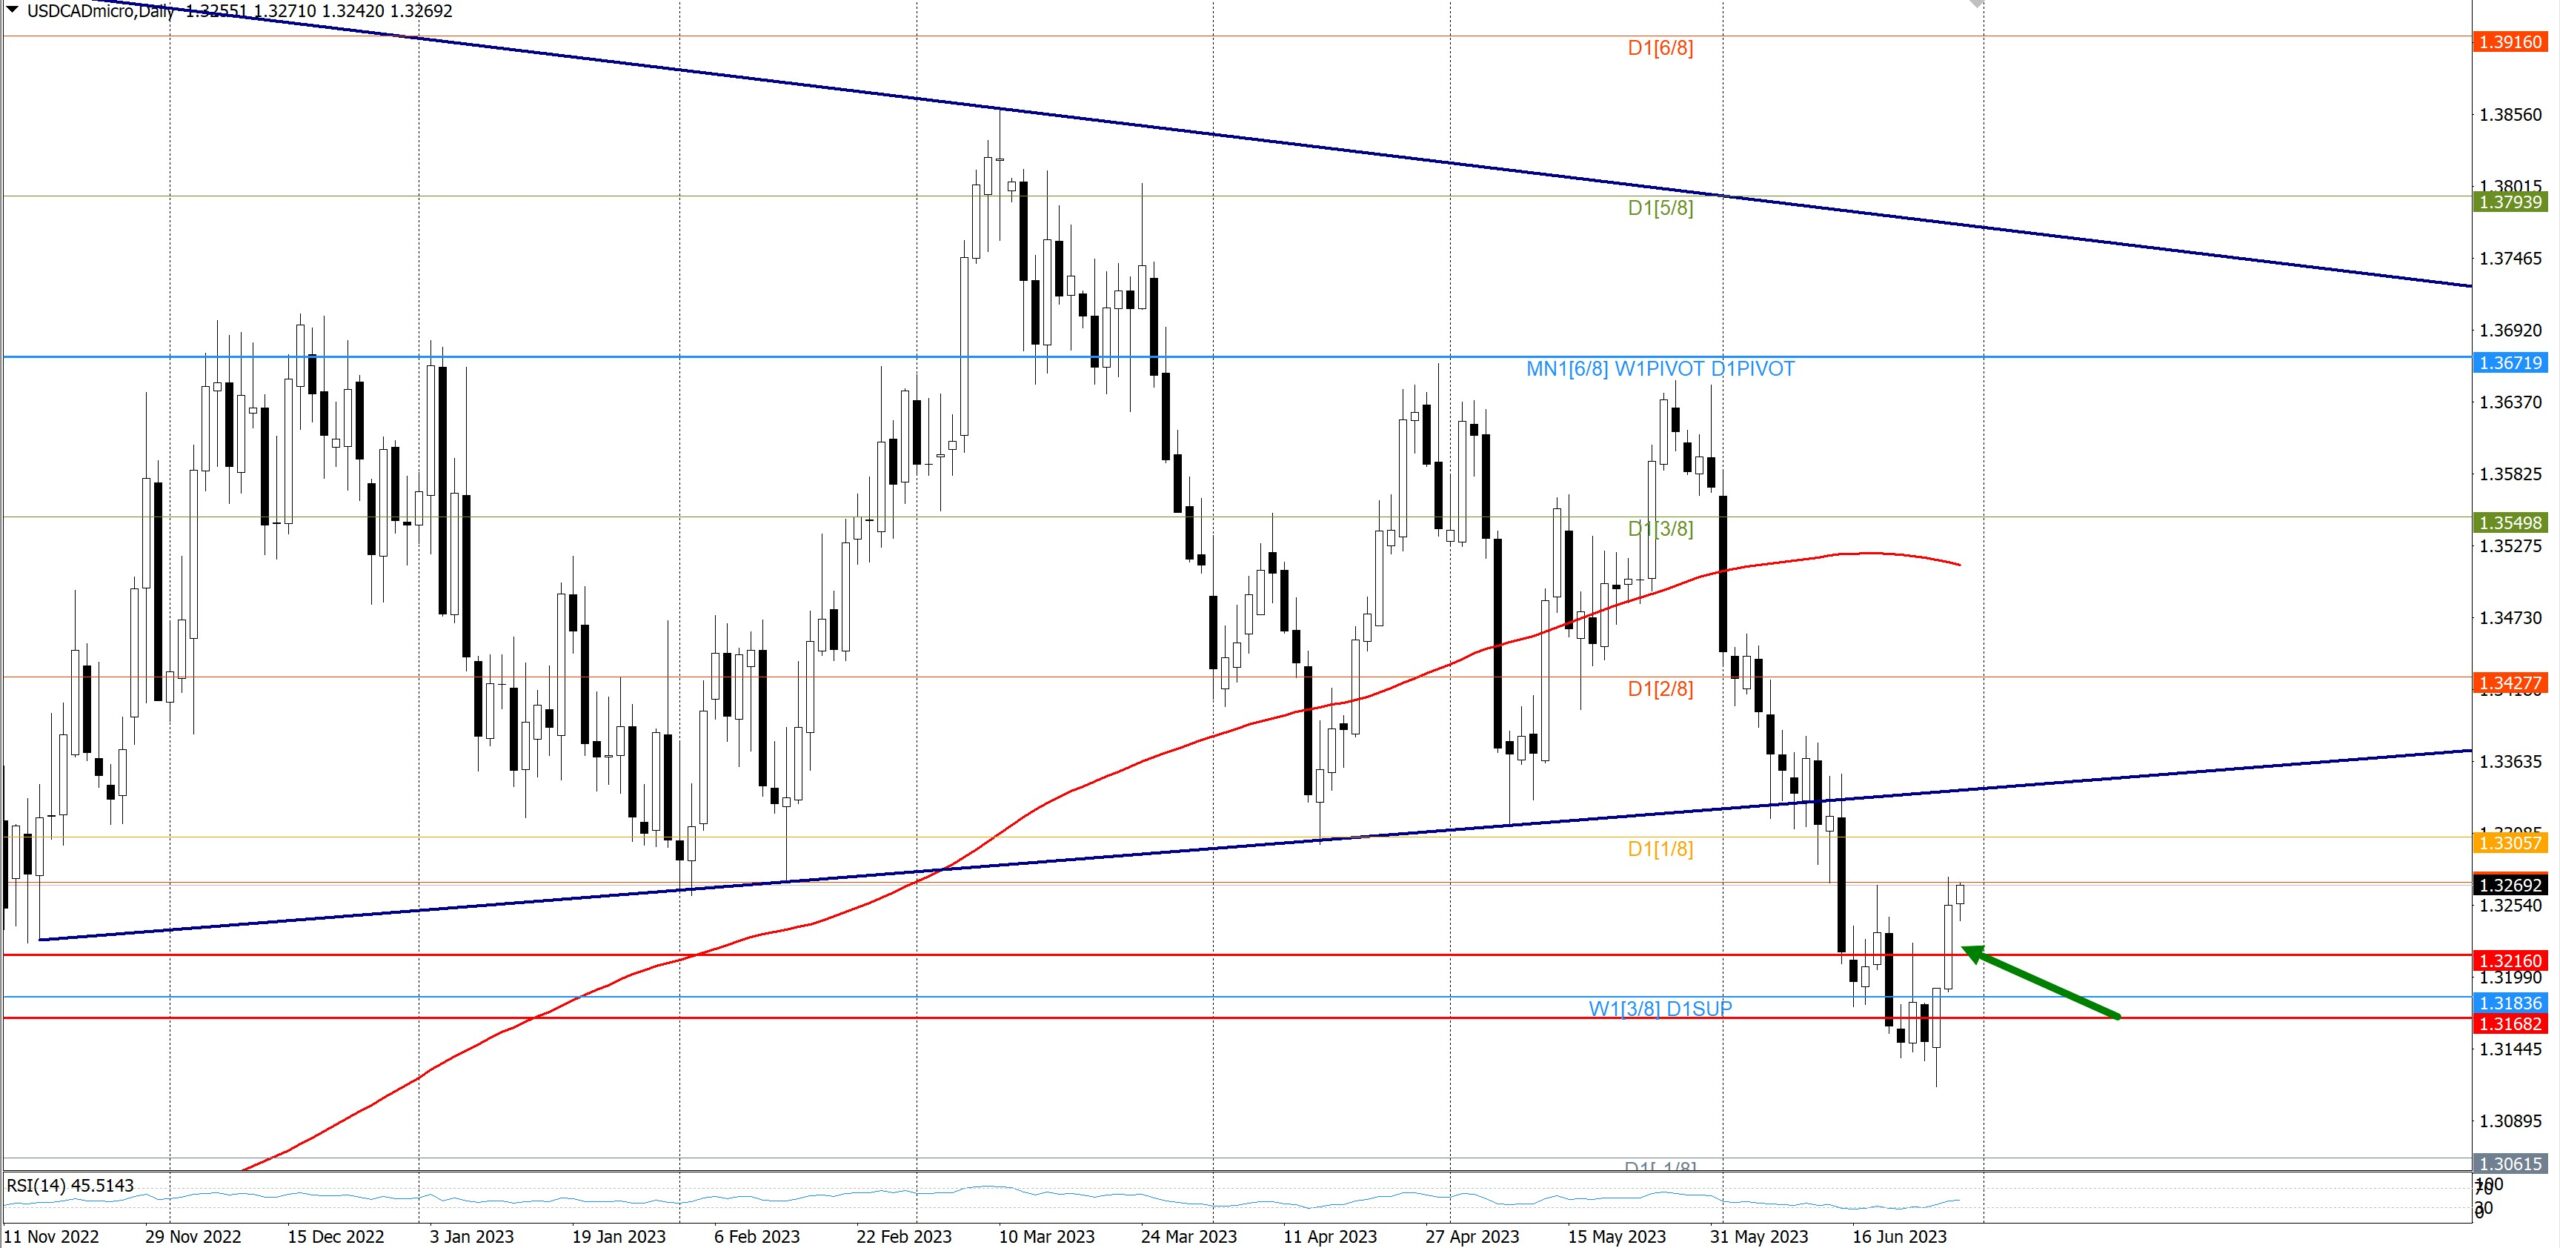Select the orange 1.34277 price tag

(x=2510, y=683)
